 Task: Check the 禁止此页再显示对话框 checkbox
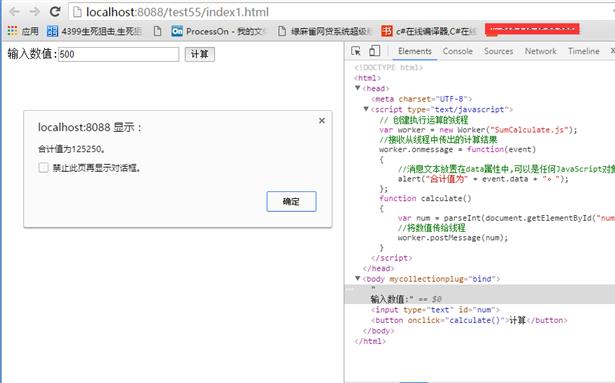44,168
